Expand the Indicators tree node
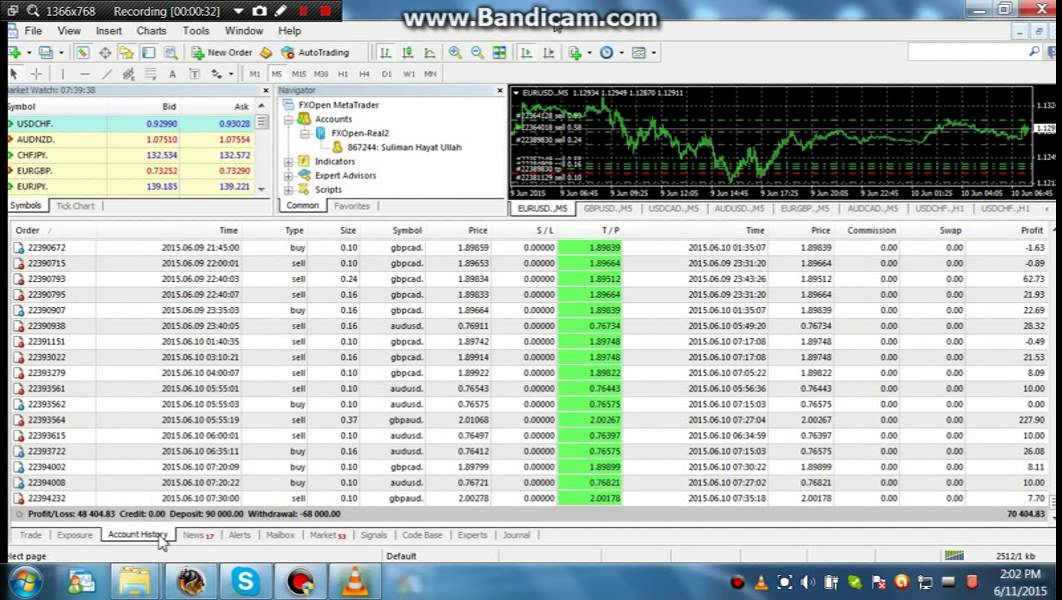1062x600 pixels. point(289,162)
